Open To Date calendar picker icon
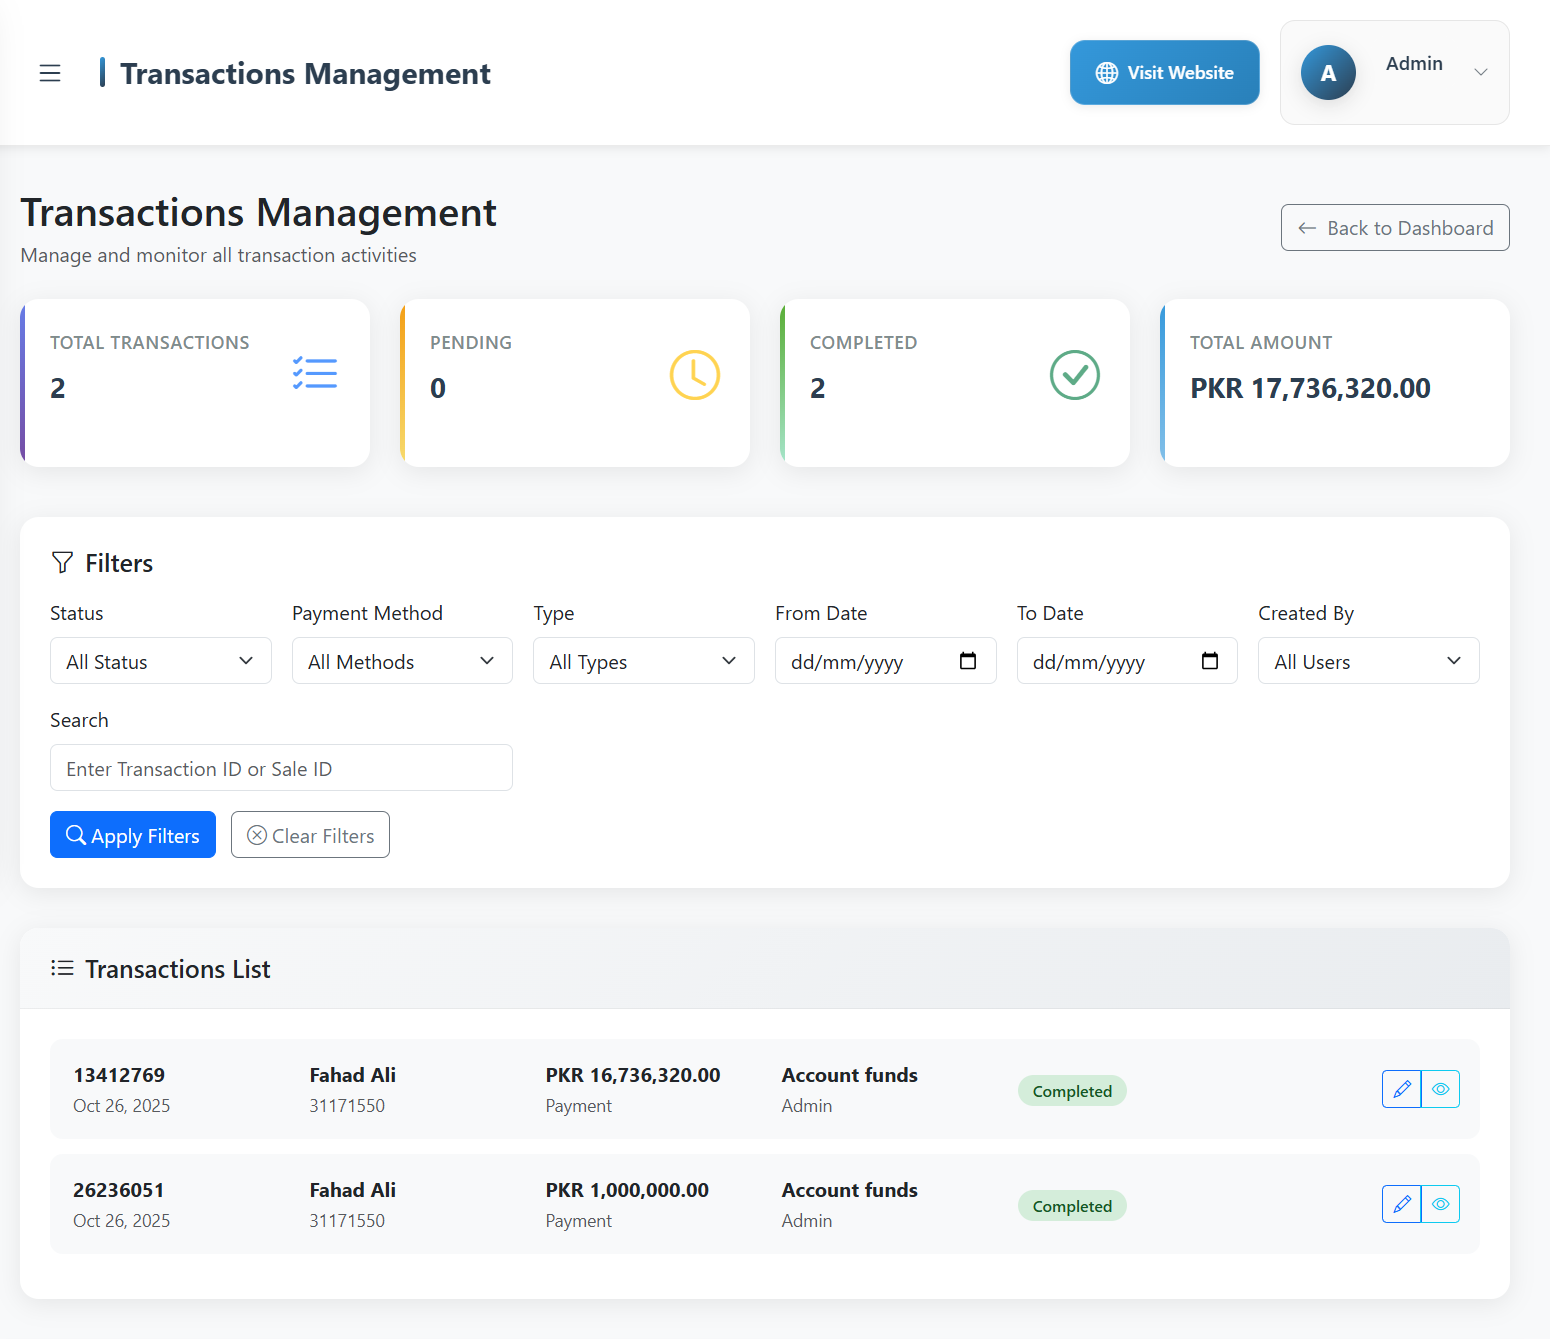Viewport: 1550px width, 1339px height. pyautogui.click(x=1209, y=661)
